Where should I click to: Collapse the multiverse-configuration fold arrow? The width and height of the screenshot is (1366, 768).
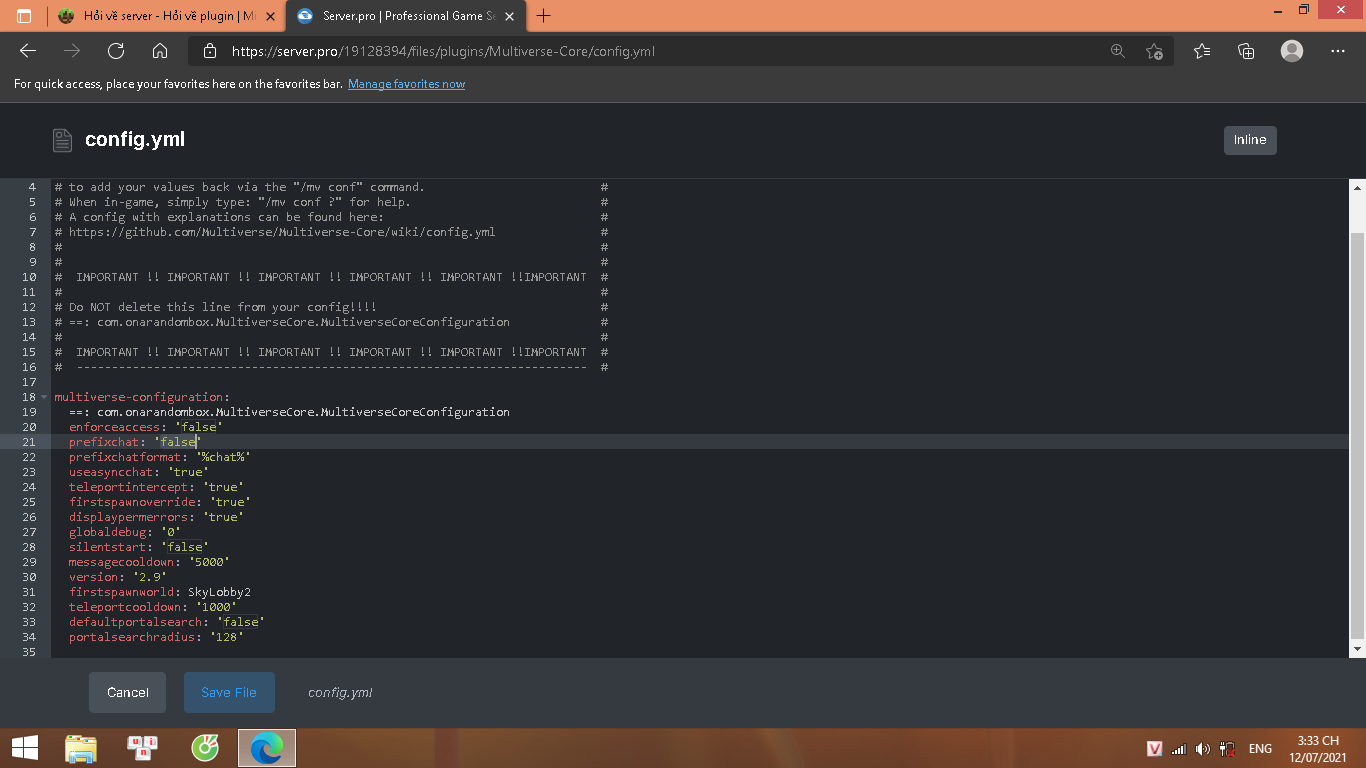coord(44,397)
